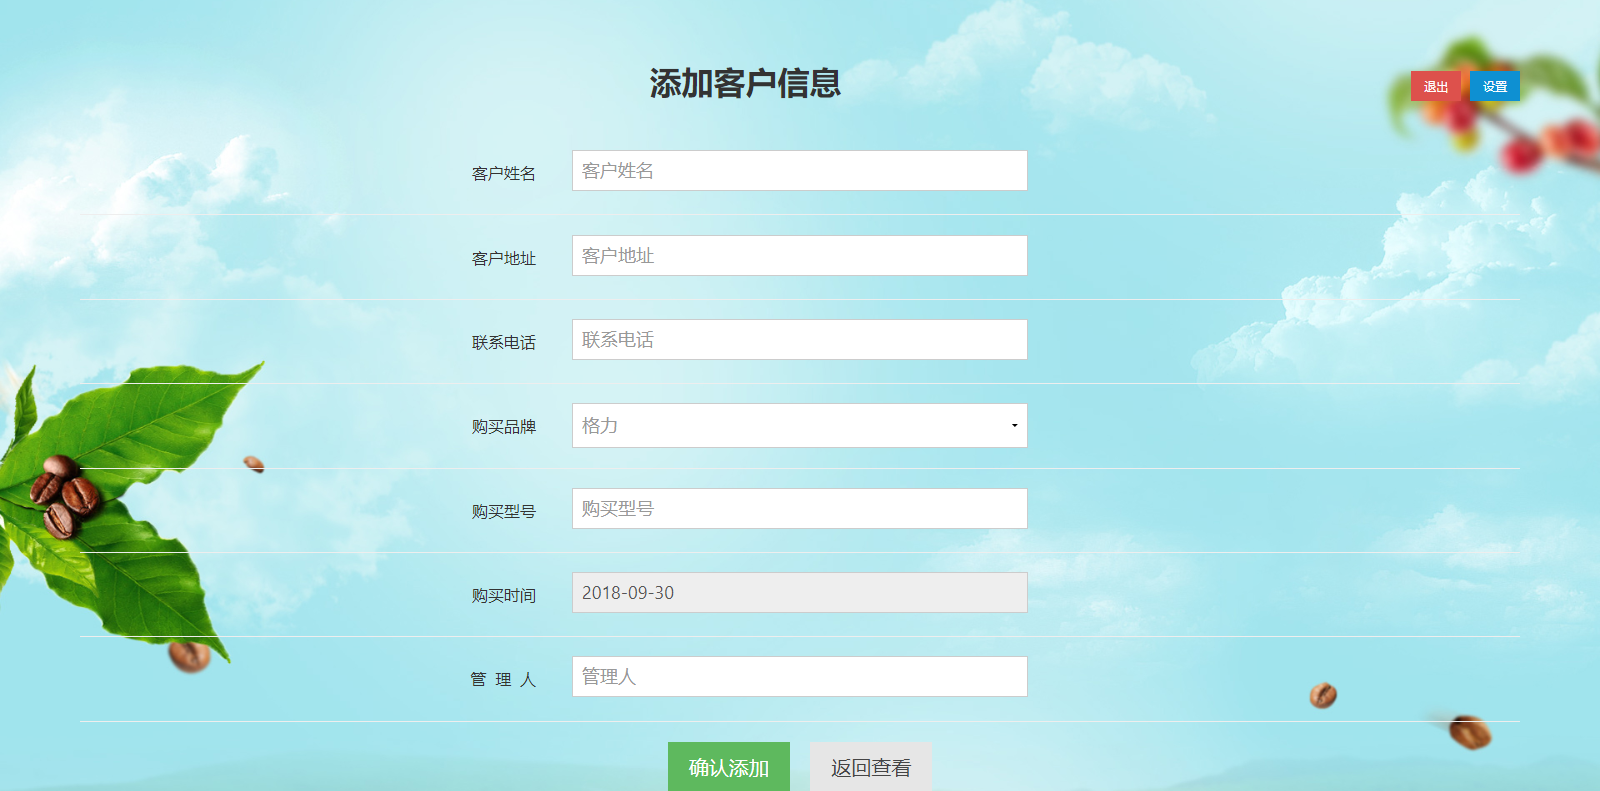Click the 客户姓名 label text
Viewport: 1600px width, 791px height.
pyautogui.click(x=504, y=174)
